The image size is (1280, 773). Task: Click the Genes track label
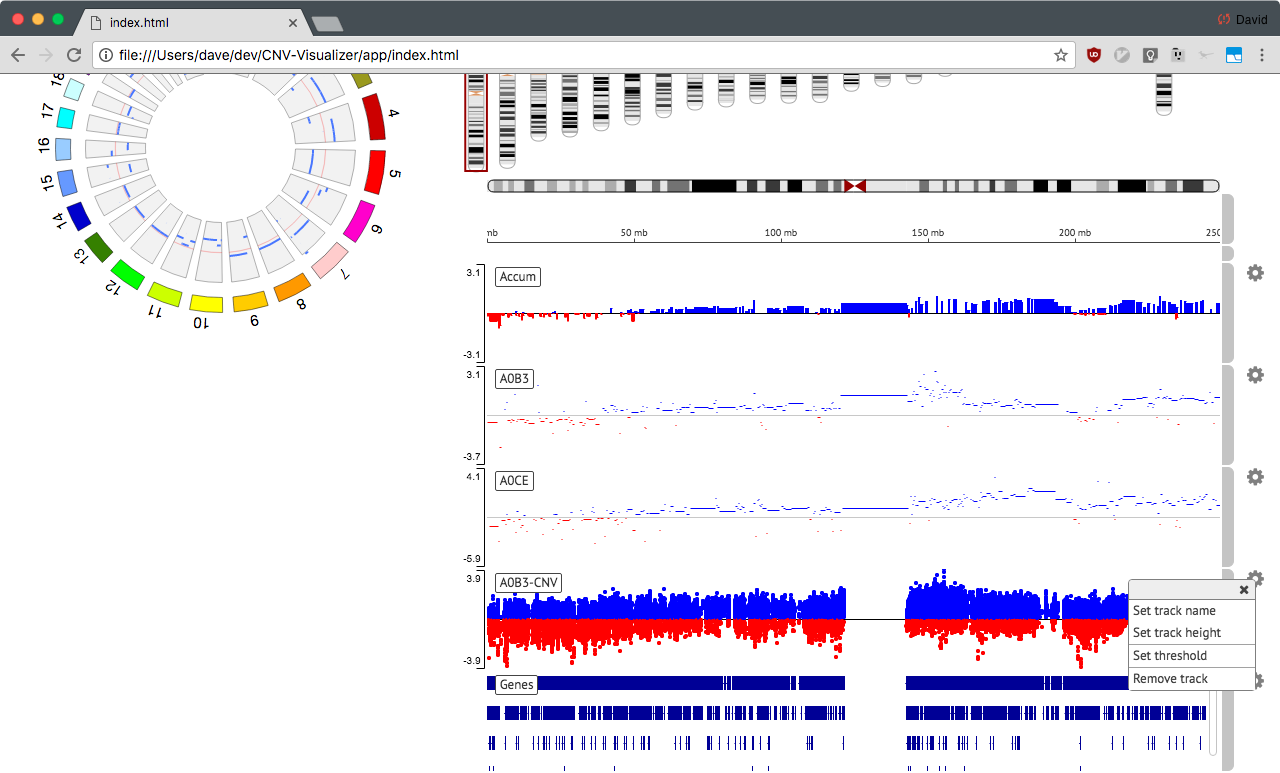(516, 684)
